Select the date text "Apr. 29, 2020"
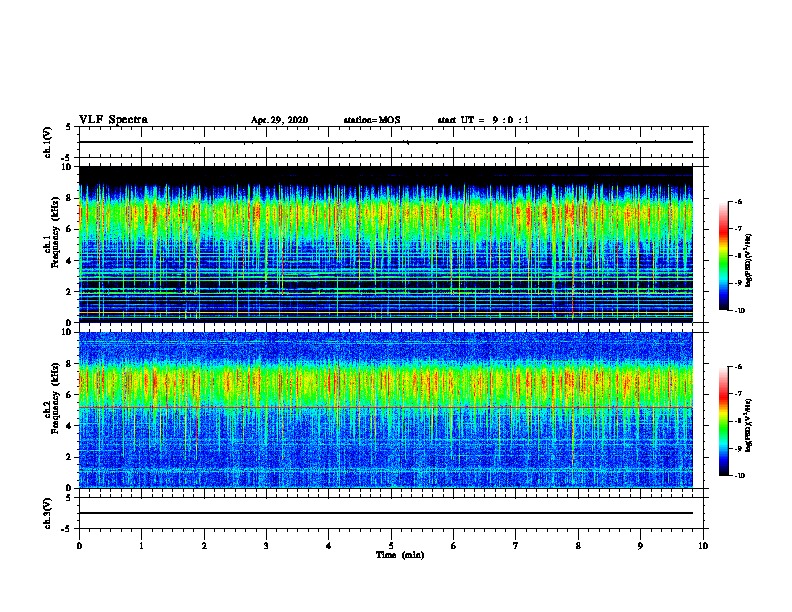The width and height of the screenshot is (792, 612). click(279, 120)
